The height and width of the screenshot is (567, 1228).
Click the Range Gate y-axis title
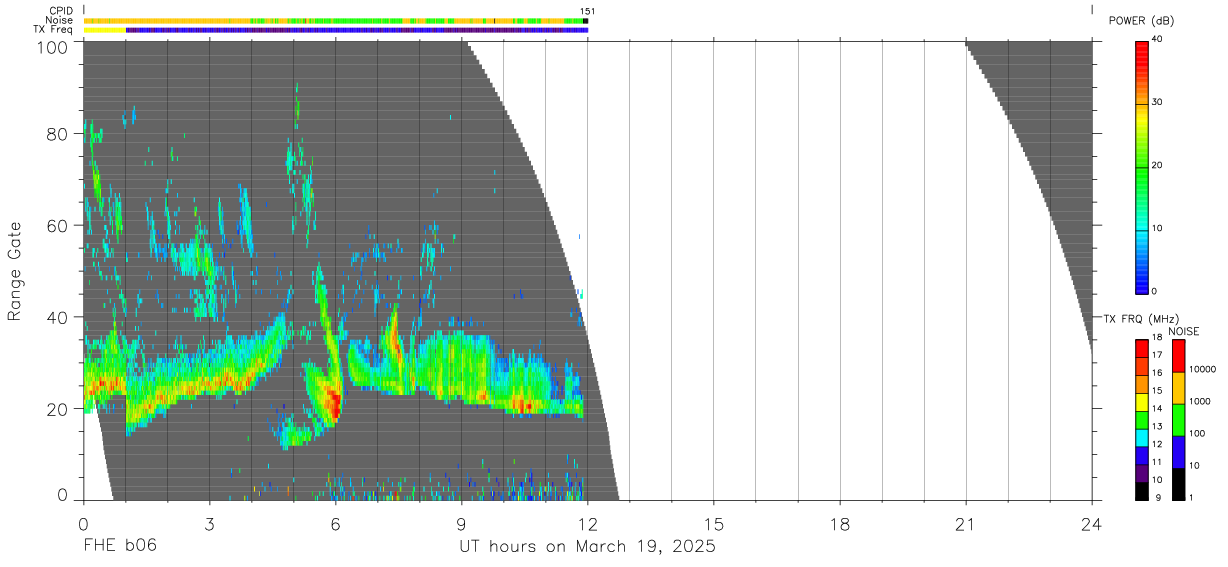point(15,272)
